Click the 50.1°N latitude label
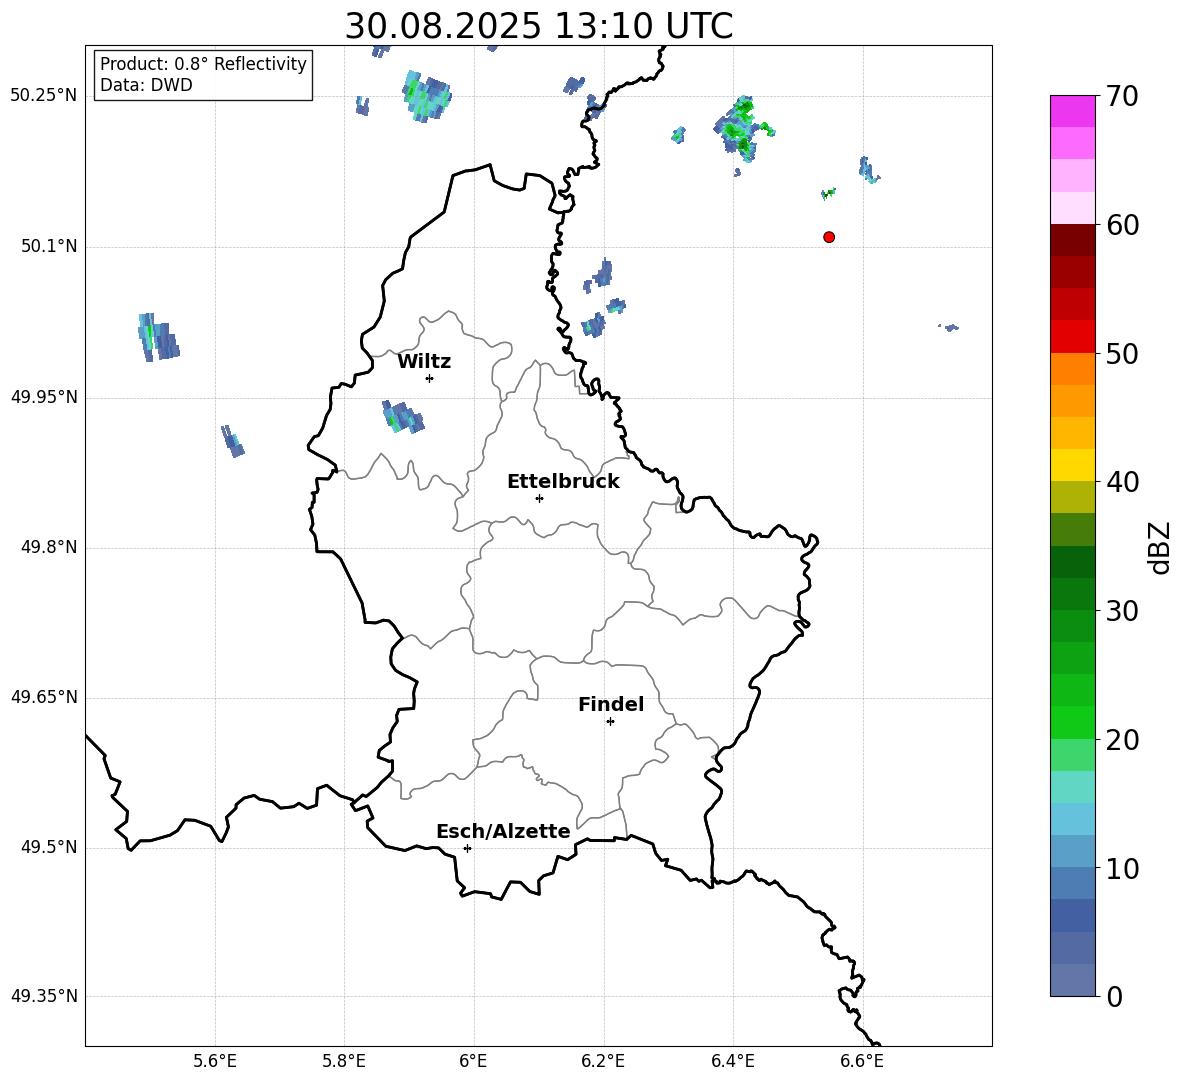The image size is (1184, 1081). pyautogui.click(x=49, y=247)
